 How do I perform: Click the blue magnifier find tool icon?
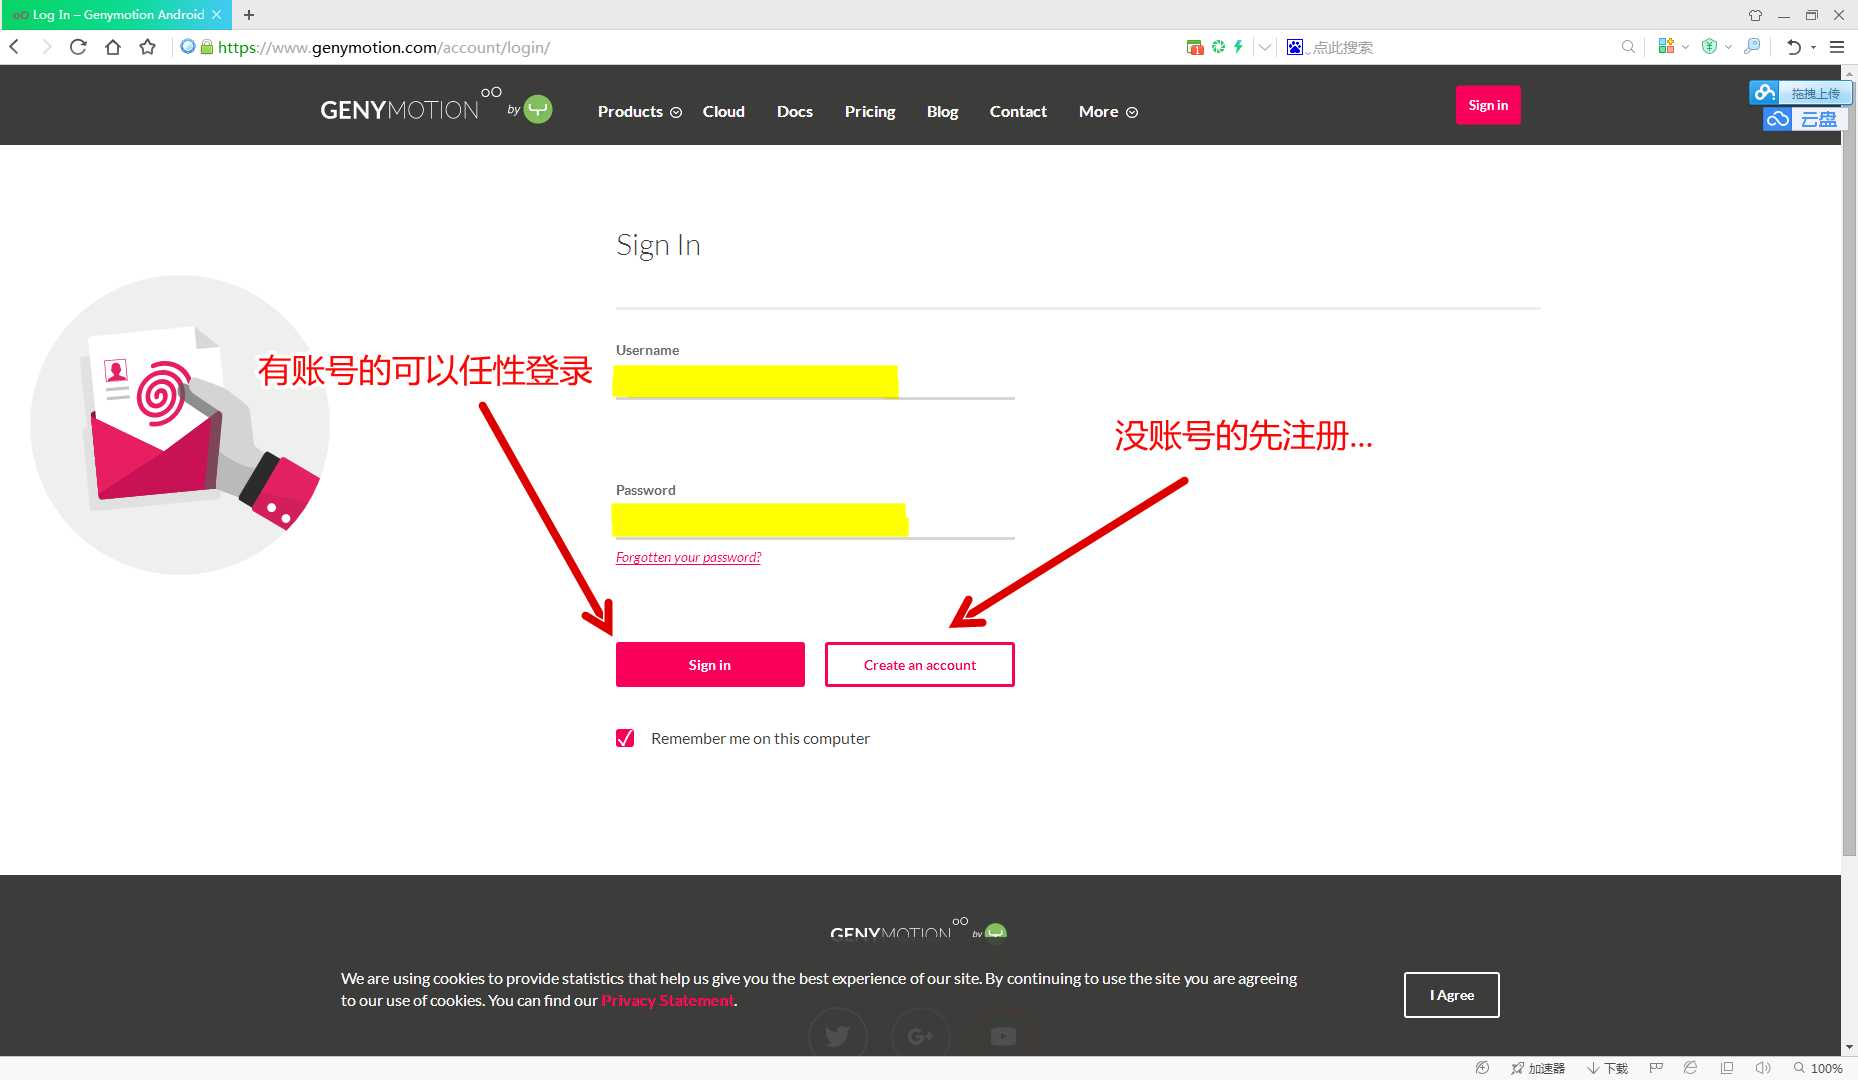[1752, 46]
